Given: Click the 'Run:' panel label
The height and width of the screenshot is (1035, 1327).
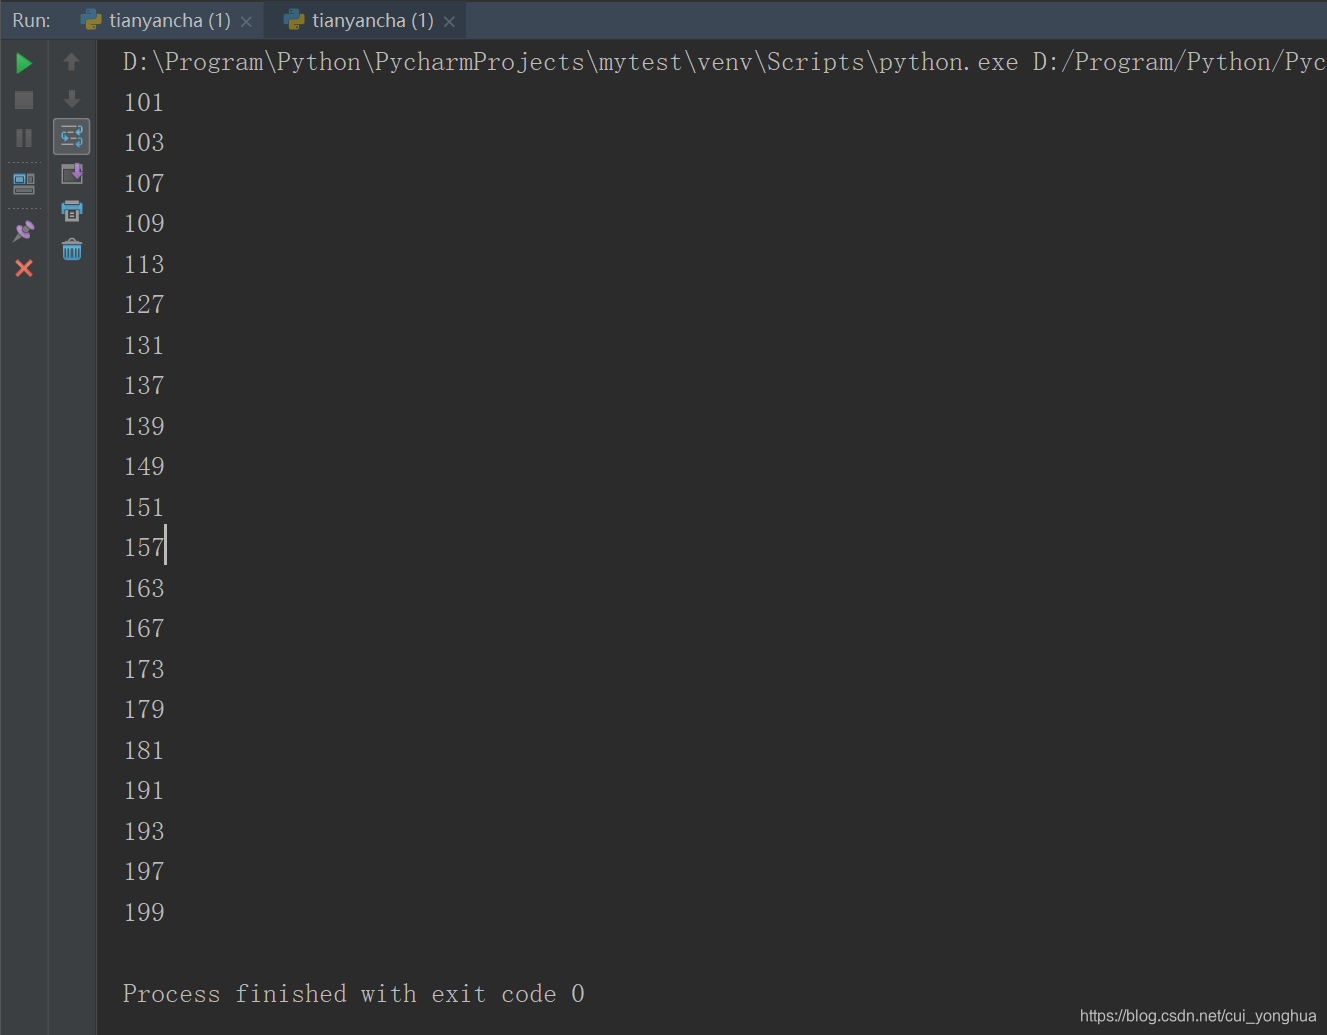Looking at the screenshot, I should [x=31, y=21].
